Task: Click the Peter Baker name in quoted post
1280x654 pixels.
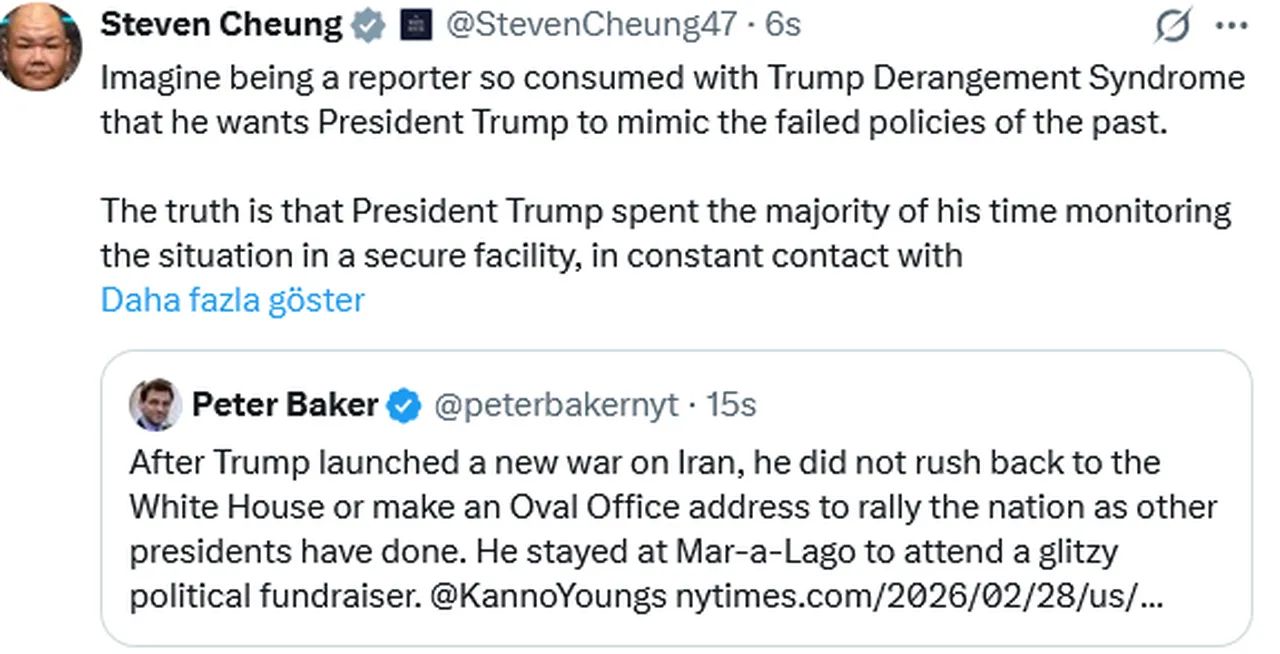Action: (x=284, y=404)
